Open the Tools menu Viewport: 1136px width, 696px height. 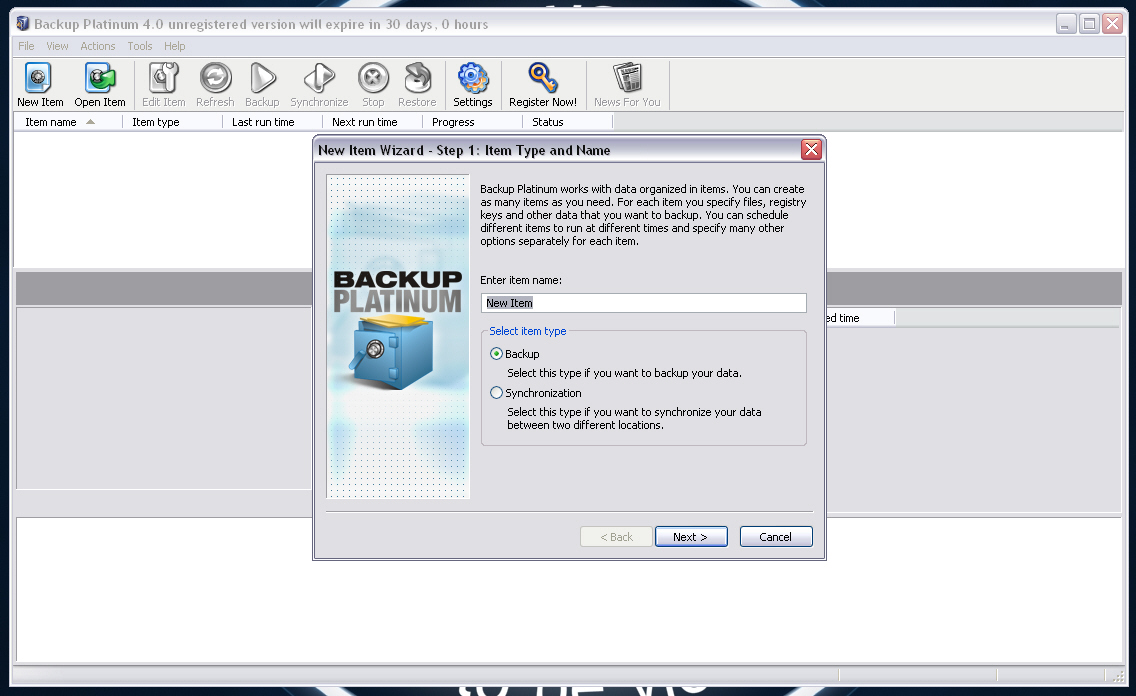140,46
